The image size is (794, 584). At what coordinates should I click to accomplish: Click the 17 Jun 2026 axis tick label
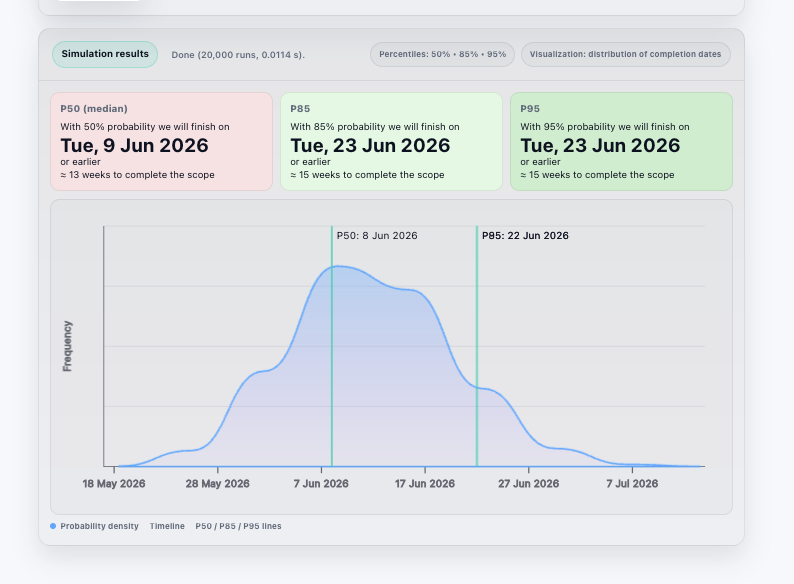(x=425, y=483)
